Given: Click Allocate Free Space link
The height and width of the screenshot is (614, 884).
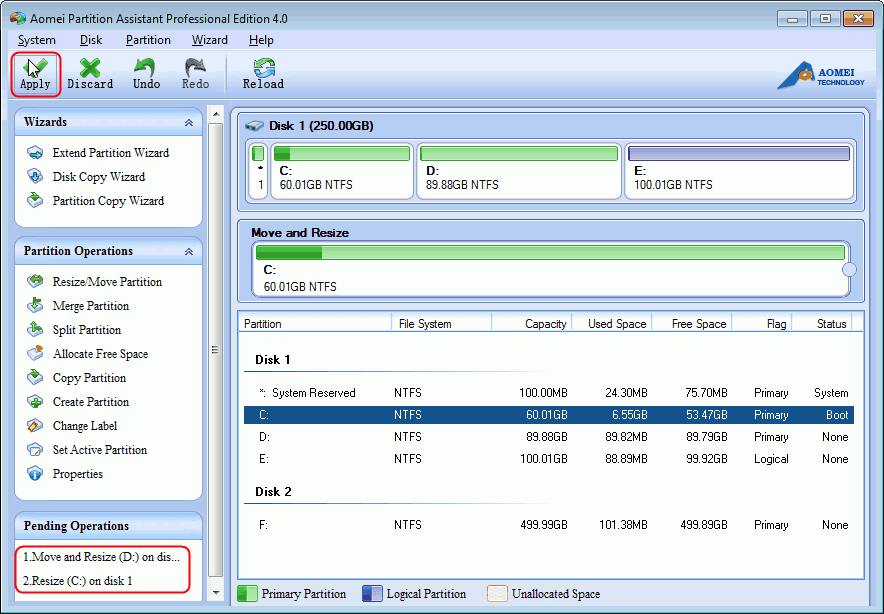Looking at the screenshot, I should point(100,354).
